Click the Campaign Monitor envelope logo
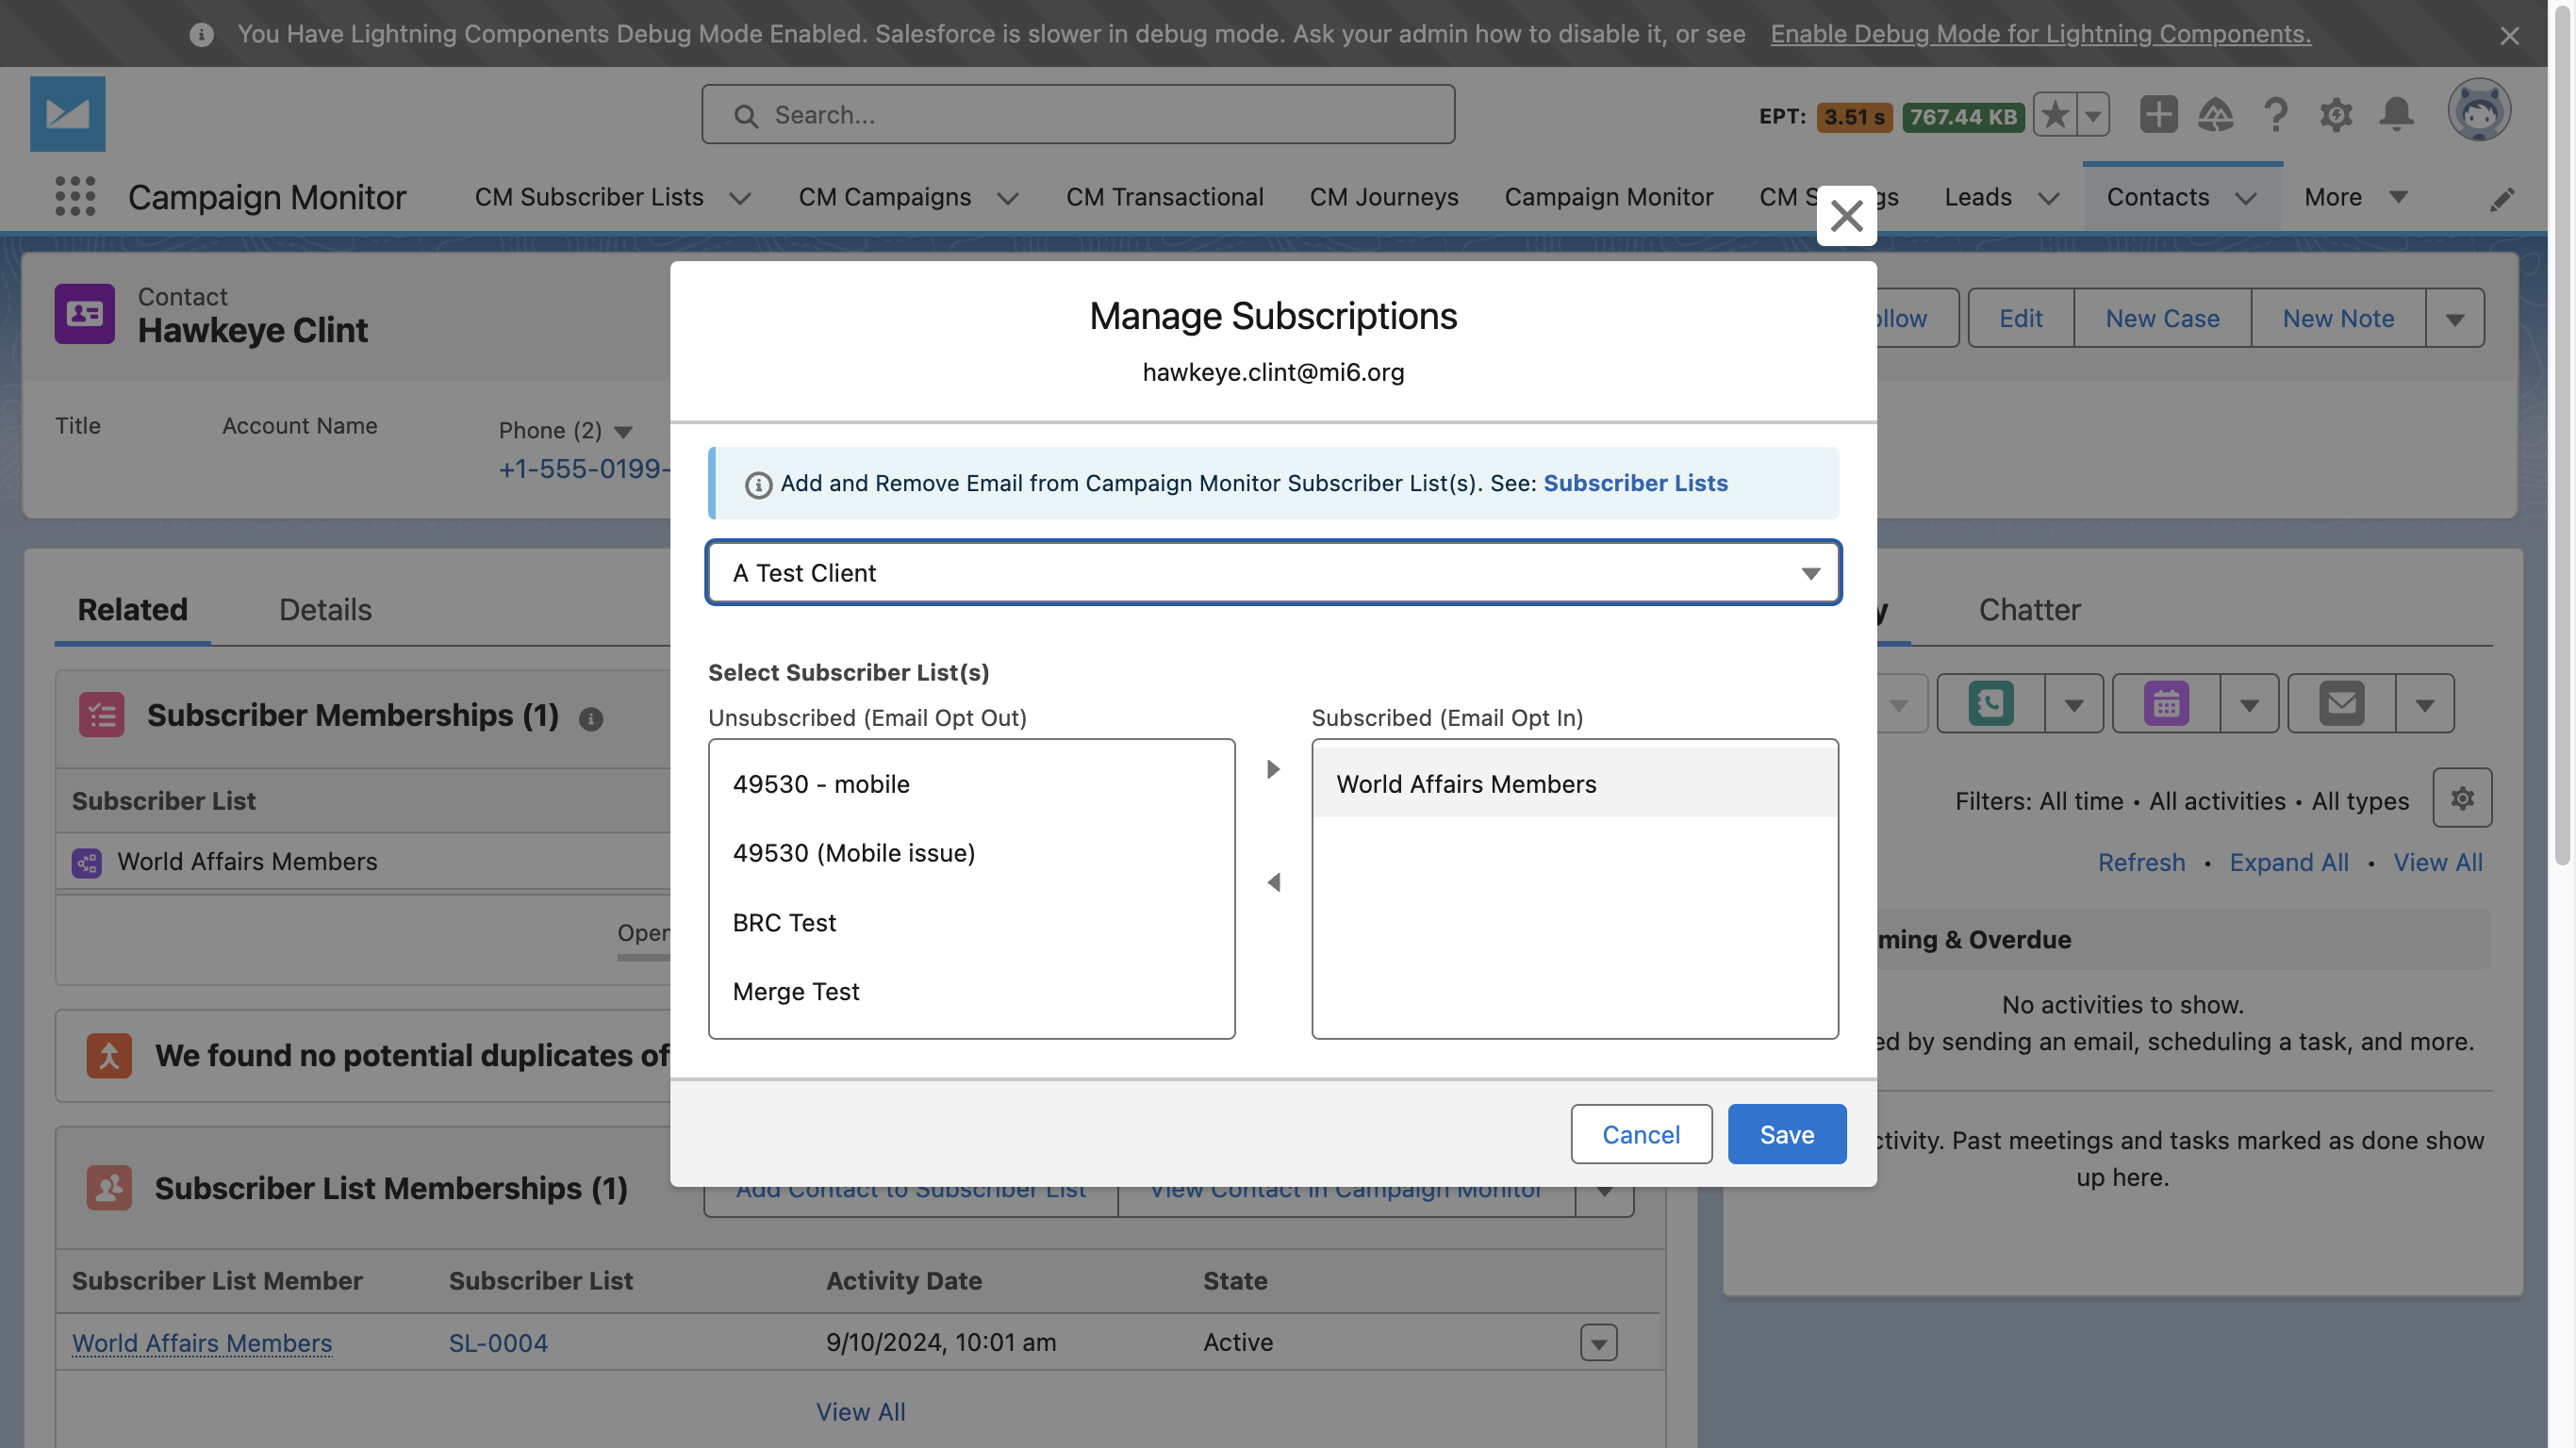 [67, 113]
